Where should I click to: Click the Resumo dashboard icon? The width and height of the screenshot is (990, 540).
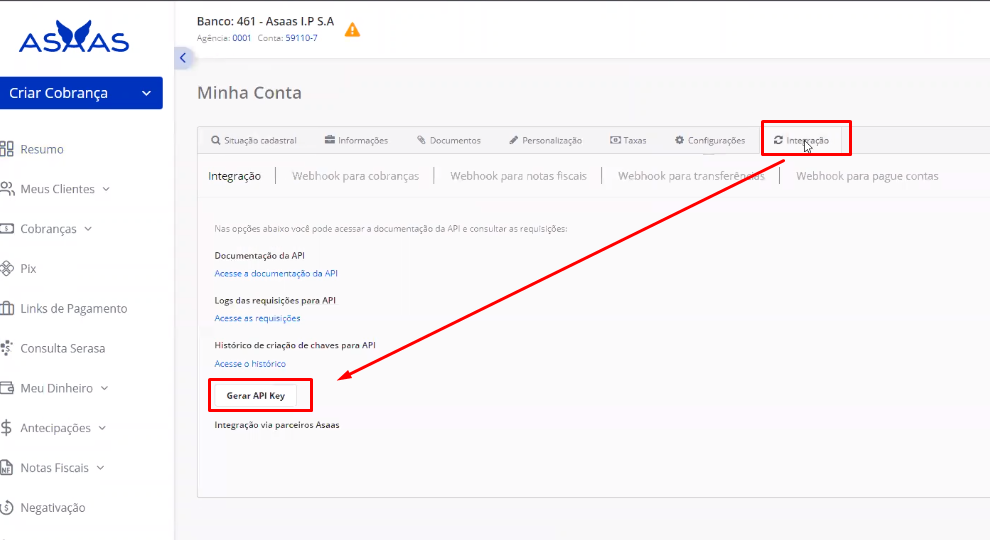[7, 149]
